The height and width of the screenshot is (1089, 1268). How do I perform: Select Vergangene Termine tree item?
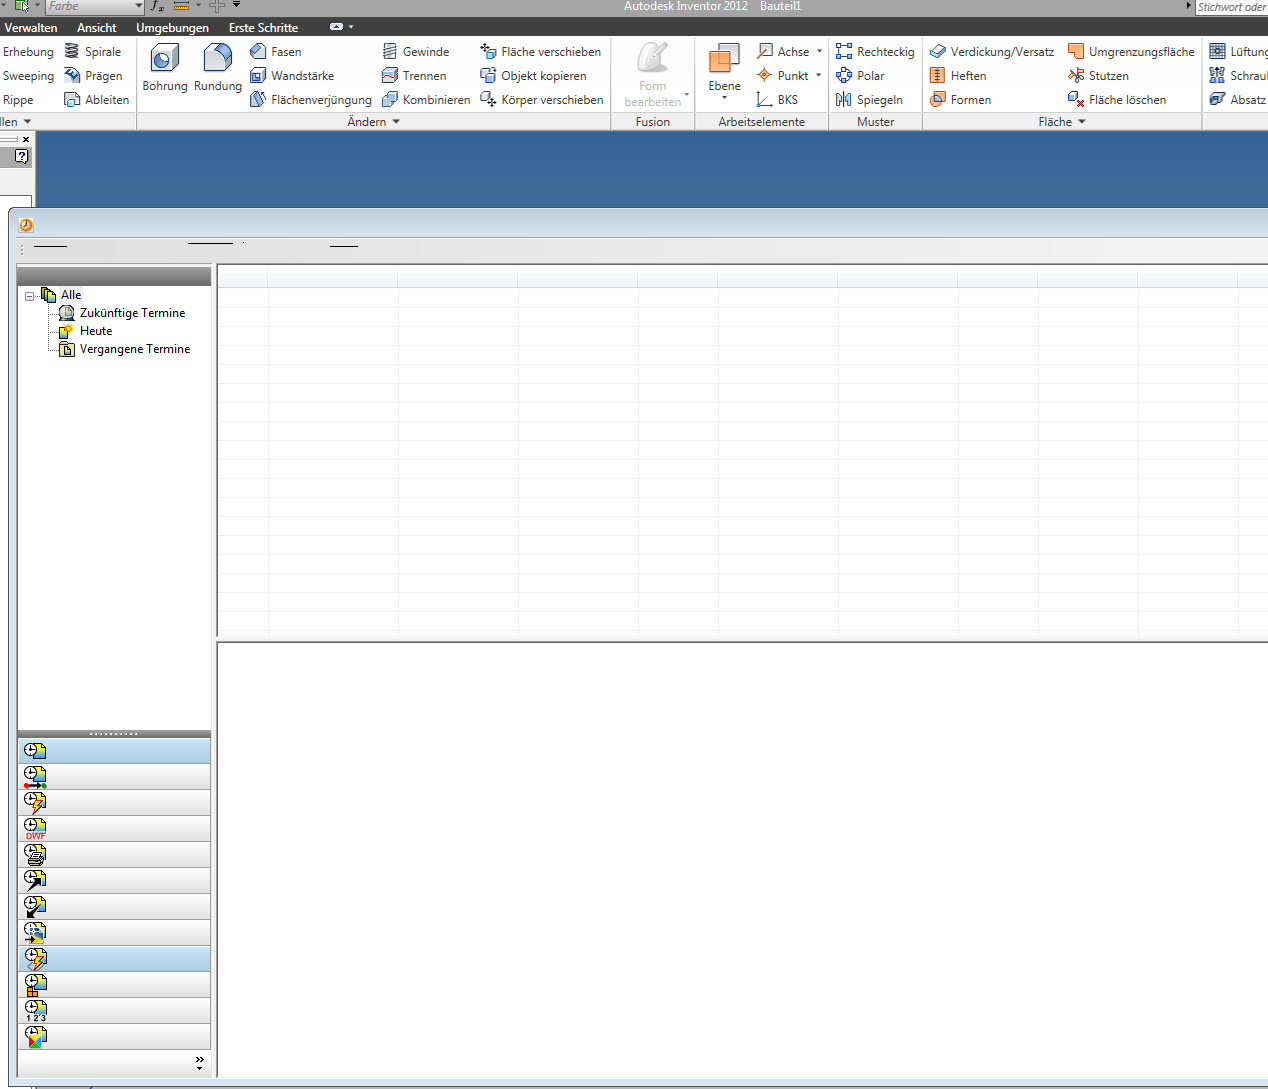[135, 349]
